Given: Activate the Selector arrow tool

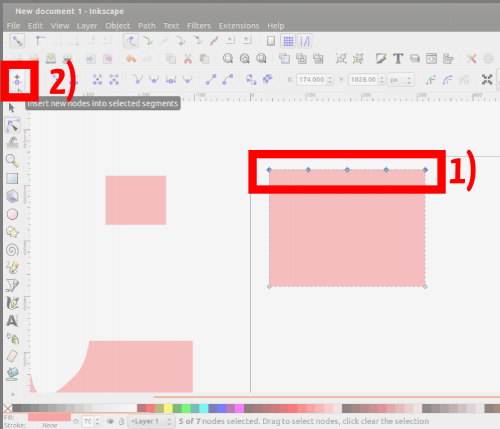Looking at the screenshot, I should click(12, 108).
